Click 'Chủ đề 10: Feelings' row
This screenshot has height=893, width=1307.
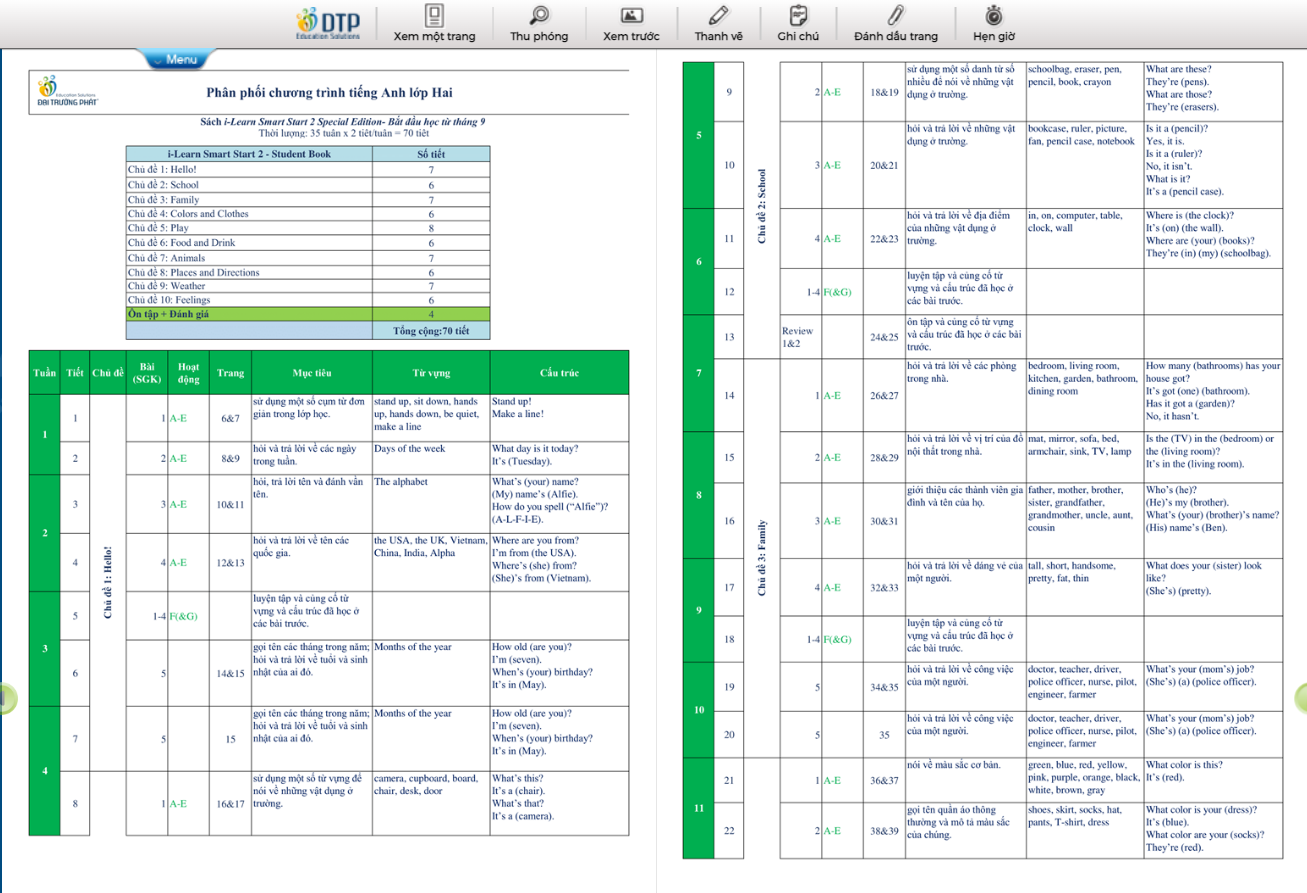pos(308,300)
